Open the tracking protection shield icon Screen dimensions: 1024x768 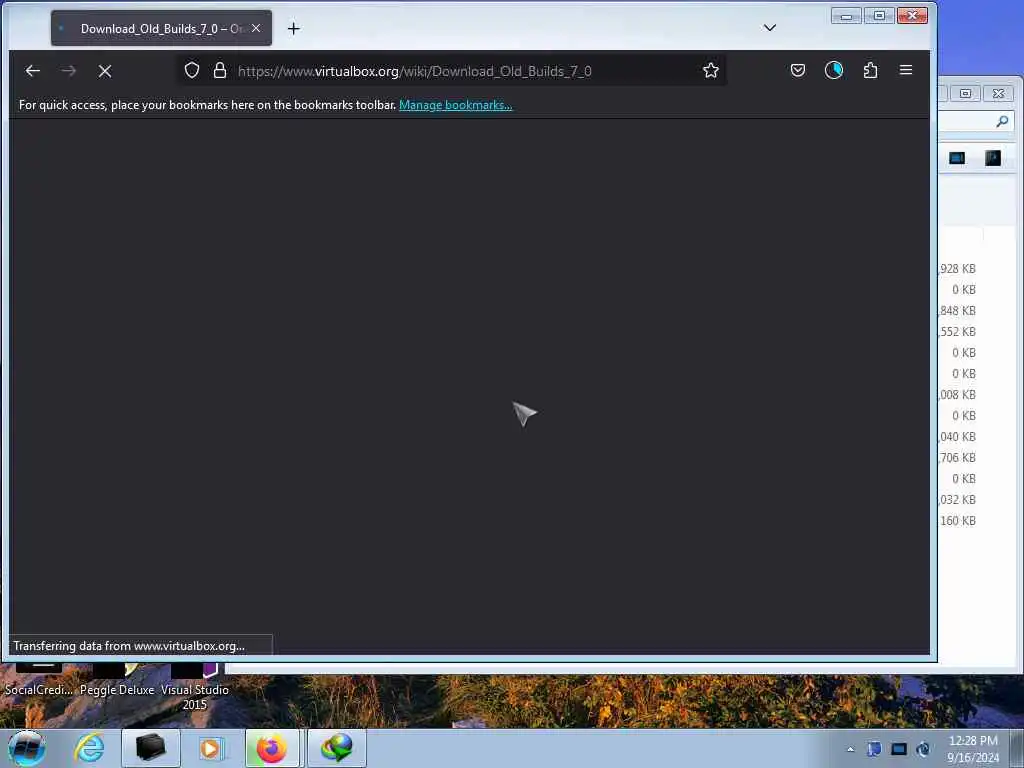click(x=191, y=71)
